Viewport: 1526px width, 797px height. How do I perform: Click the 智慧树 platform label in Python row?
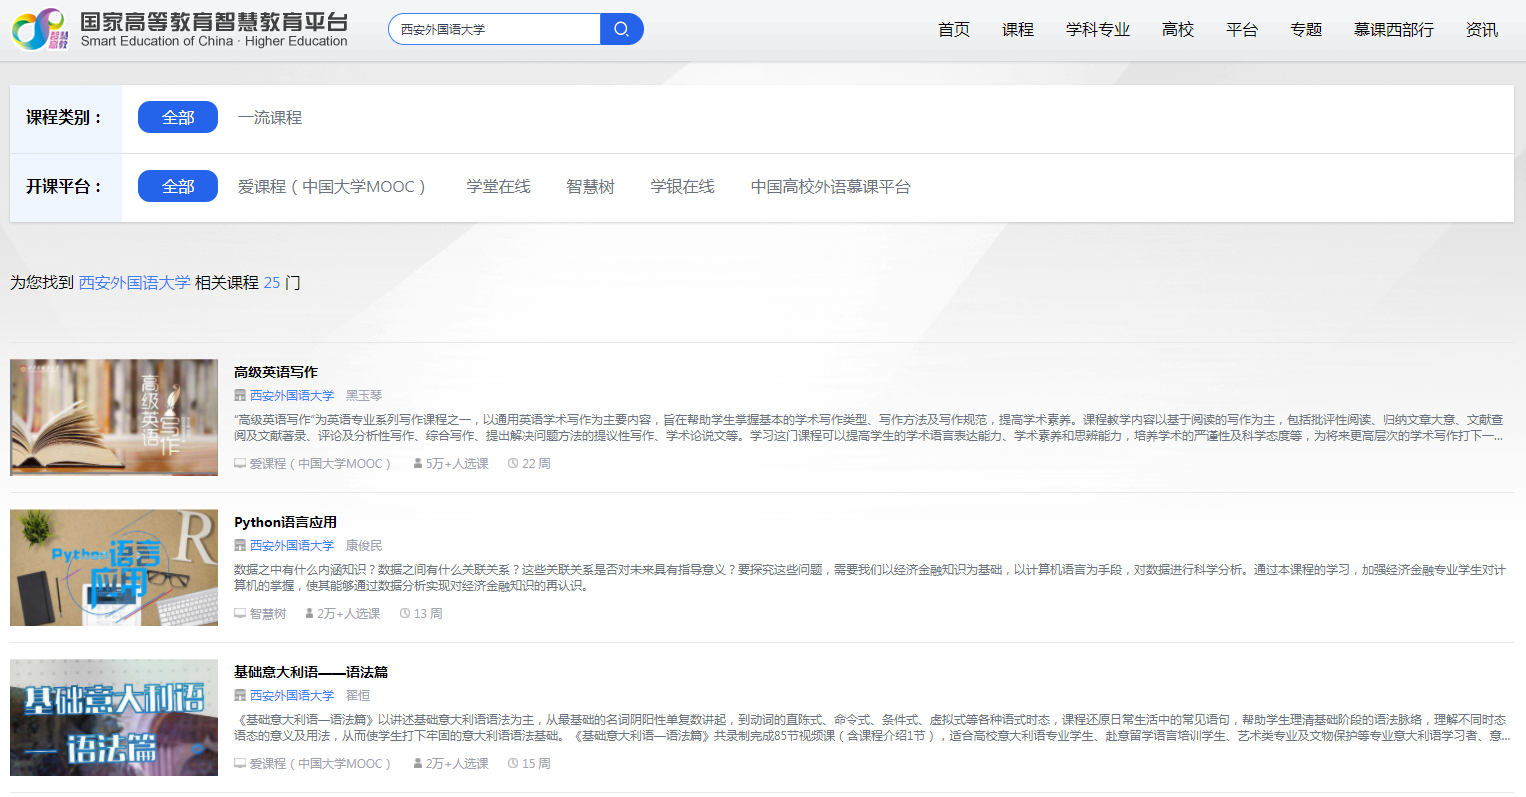pos(268,614)
